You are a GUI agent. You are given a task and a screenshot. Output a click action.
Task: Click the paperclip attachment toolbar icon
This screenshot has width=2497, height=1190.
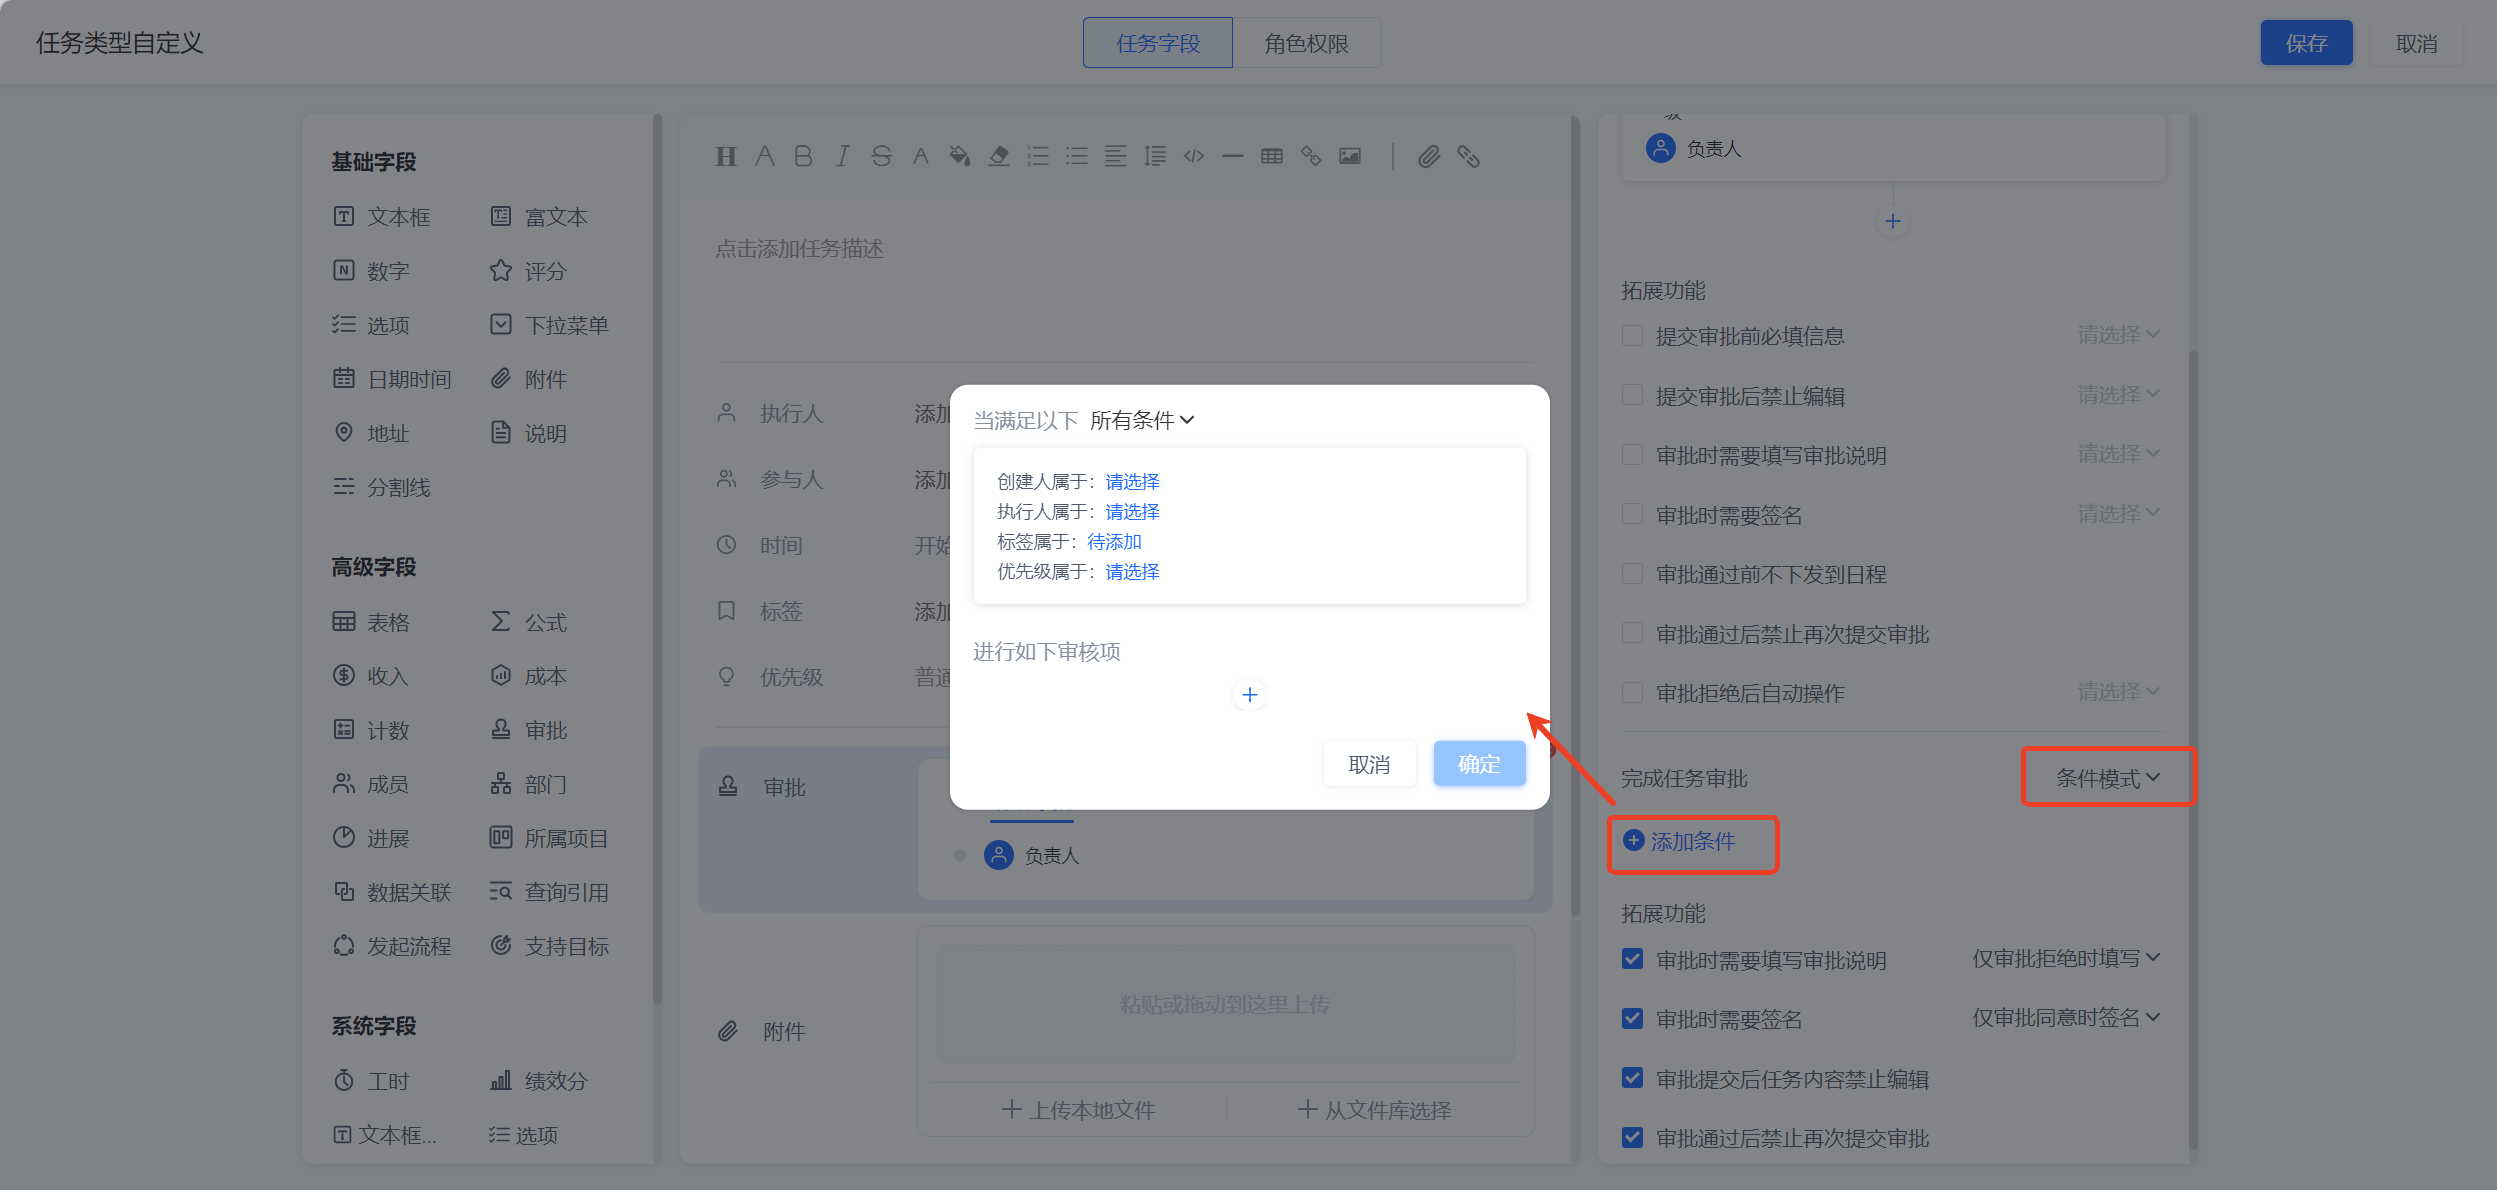[x=1429, y=156]
